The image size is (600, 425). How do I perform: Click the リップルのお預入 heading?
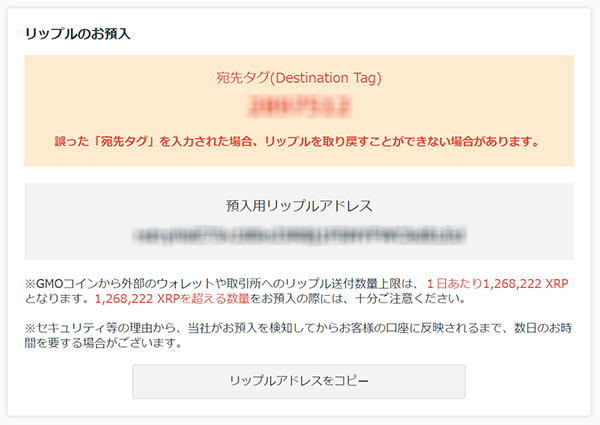78,34
